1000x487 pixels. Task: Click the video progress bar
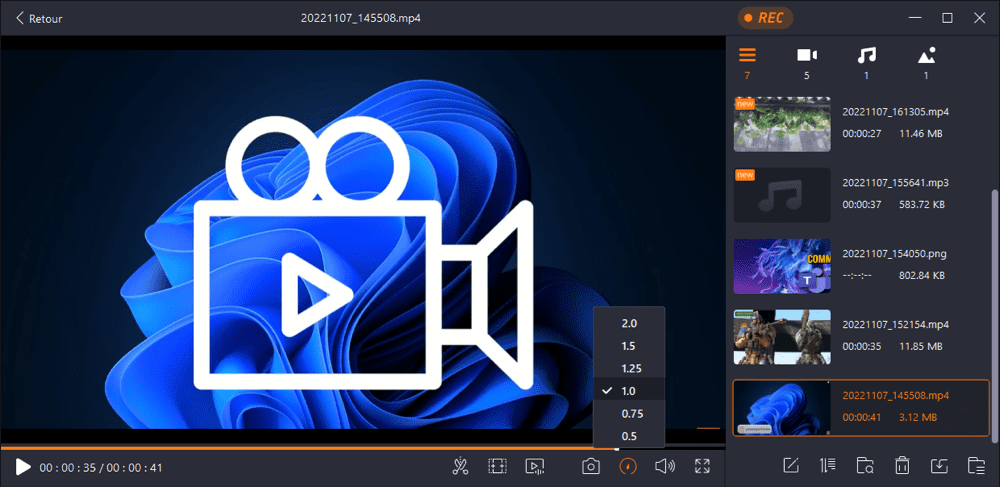tap(362, 449)
